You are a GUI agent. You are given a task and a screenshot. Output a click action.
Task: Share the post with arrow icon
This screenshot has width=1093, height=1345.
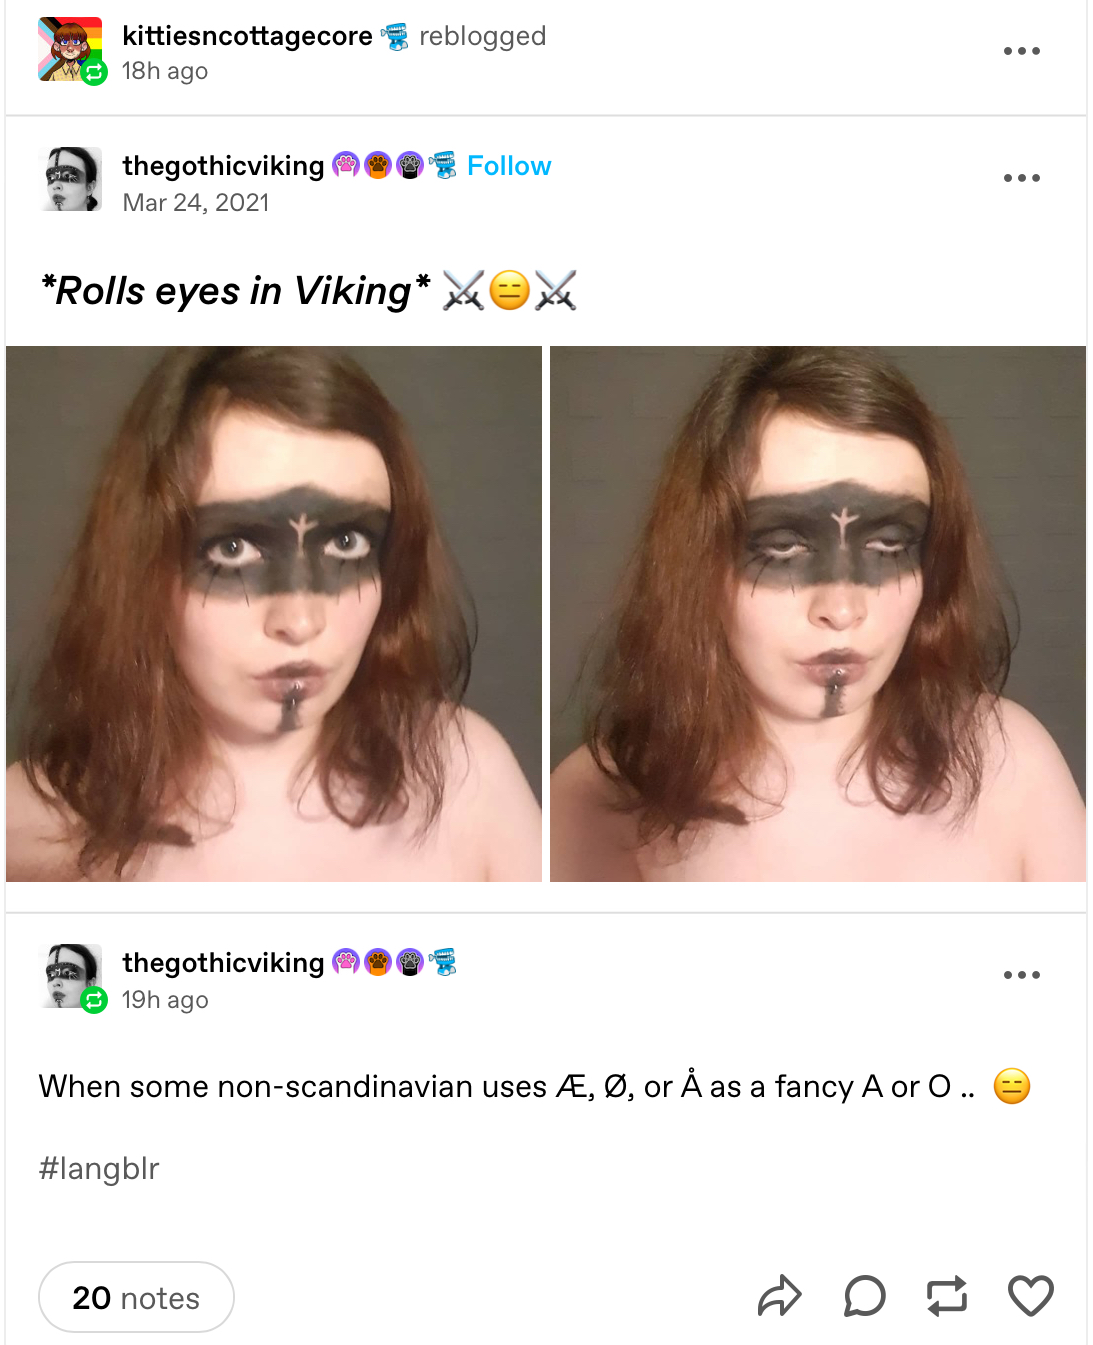[780, 1296]
